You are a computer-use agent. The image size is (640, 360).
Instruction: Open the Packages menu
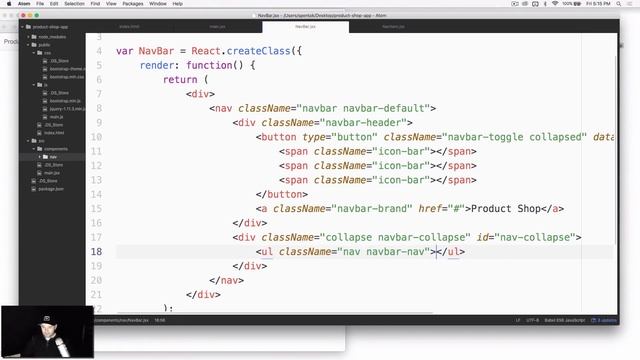133,4
